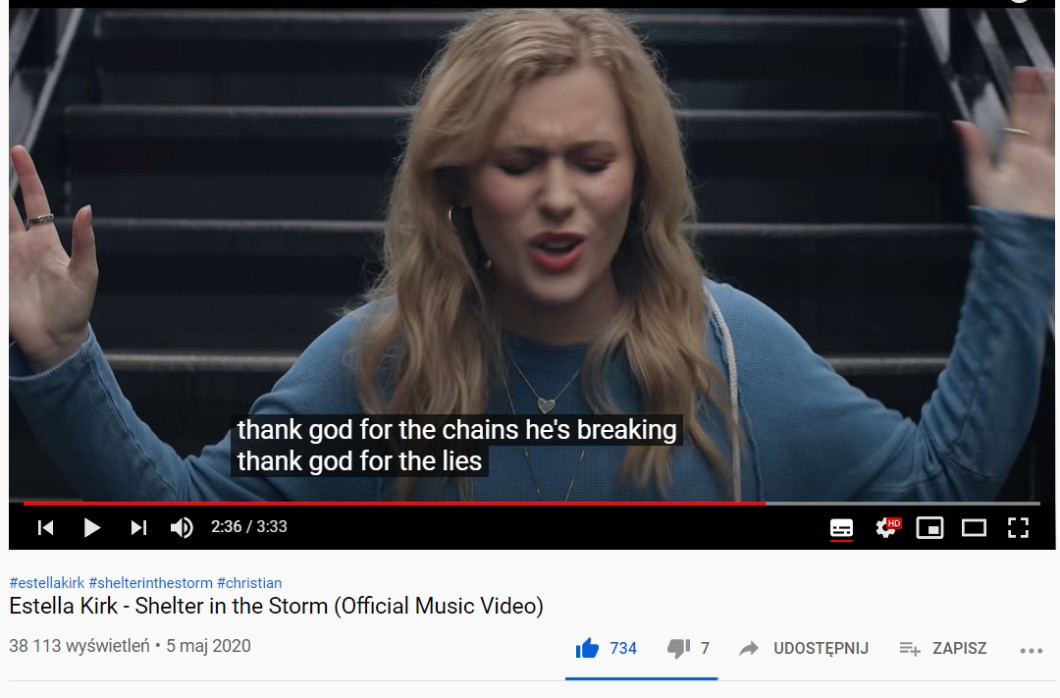Open the three-dot more actions menu
This screenshot has height=698, width=1060.
1031,651
